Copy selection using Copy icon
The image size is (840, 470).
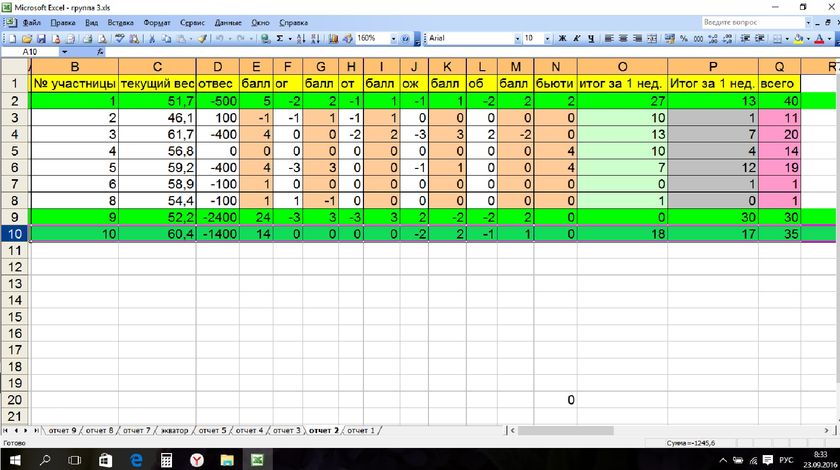click(x=167, y=39)
